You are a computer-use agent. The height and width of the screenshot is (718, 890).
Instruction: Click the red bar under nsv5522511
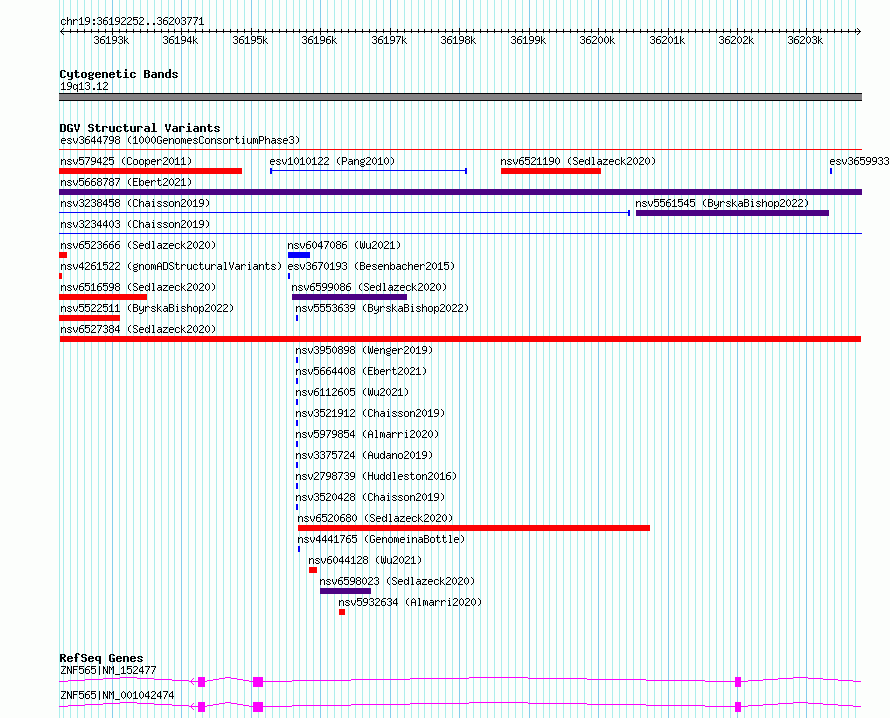pos(90,318)
